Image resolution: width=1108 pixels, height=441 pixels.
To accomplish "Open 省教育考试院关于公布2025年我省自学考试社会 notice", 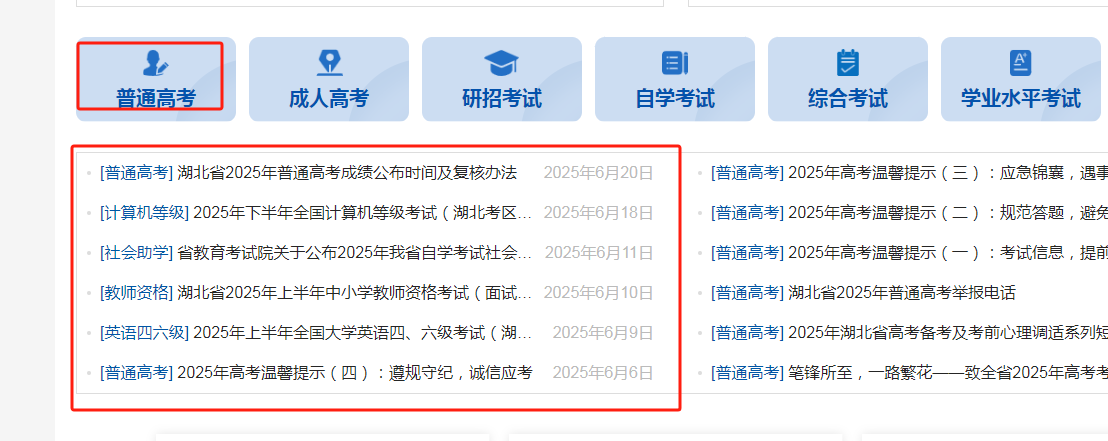I will (x=355, y=252).
